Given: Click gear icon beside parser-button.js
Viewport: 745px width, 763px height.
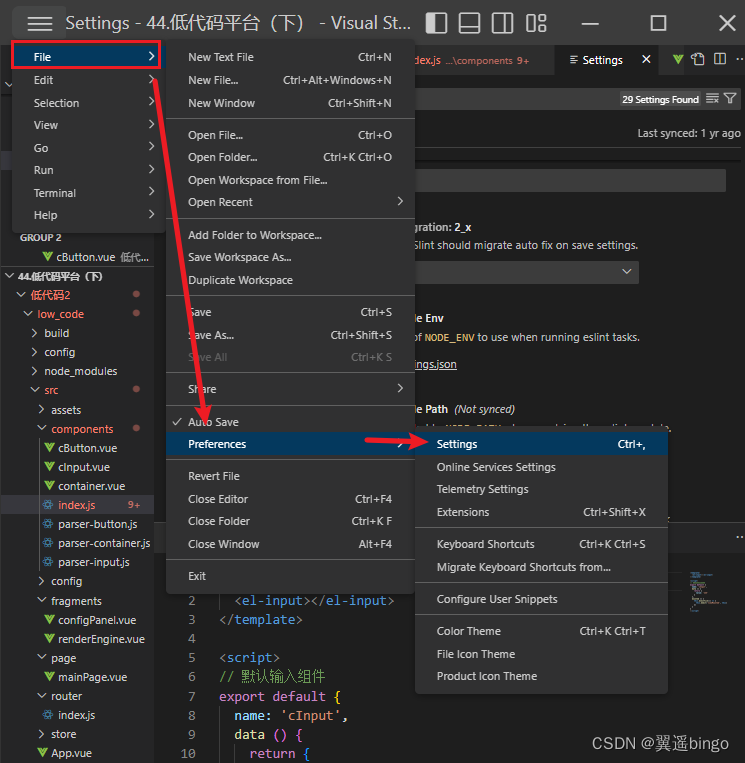Looking at the screenshot, I should click(x=48, y=524).
